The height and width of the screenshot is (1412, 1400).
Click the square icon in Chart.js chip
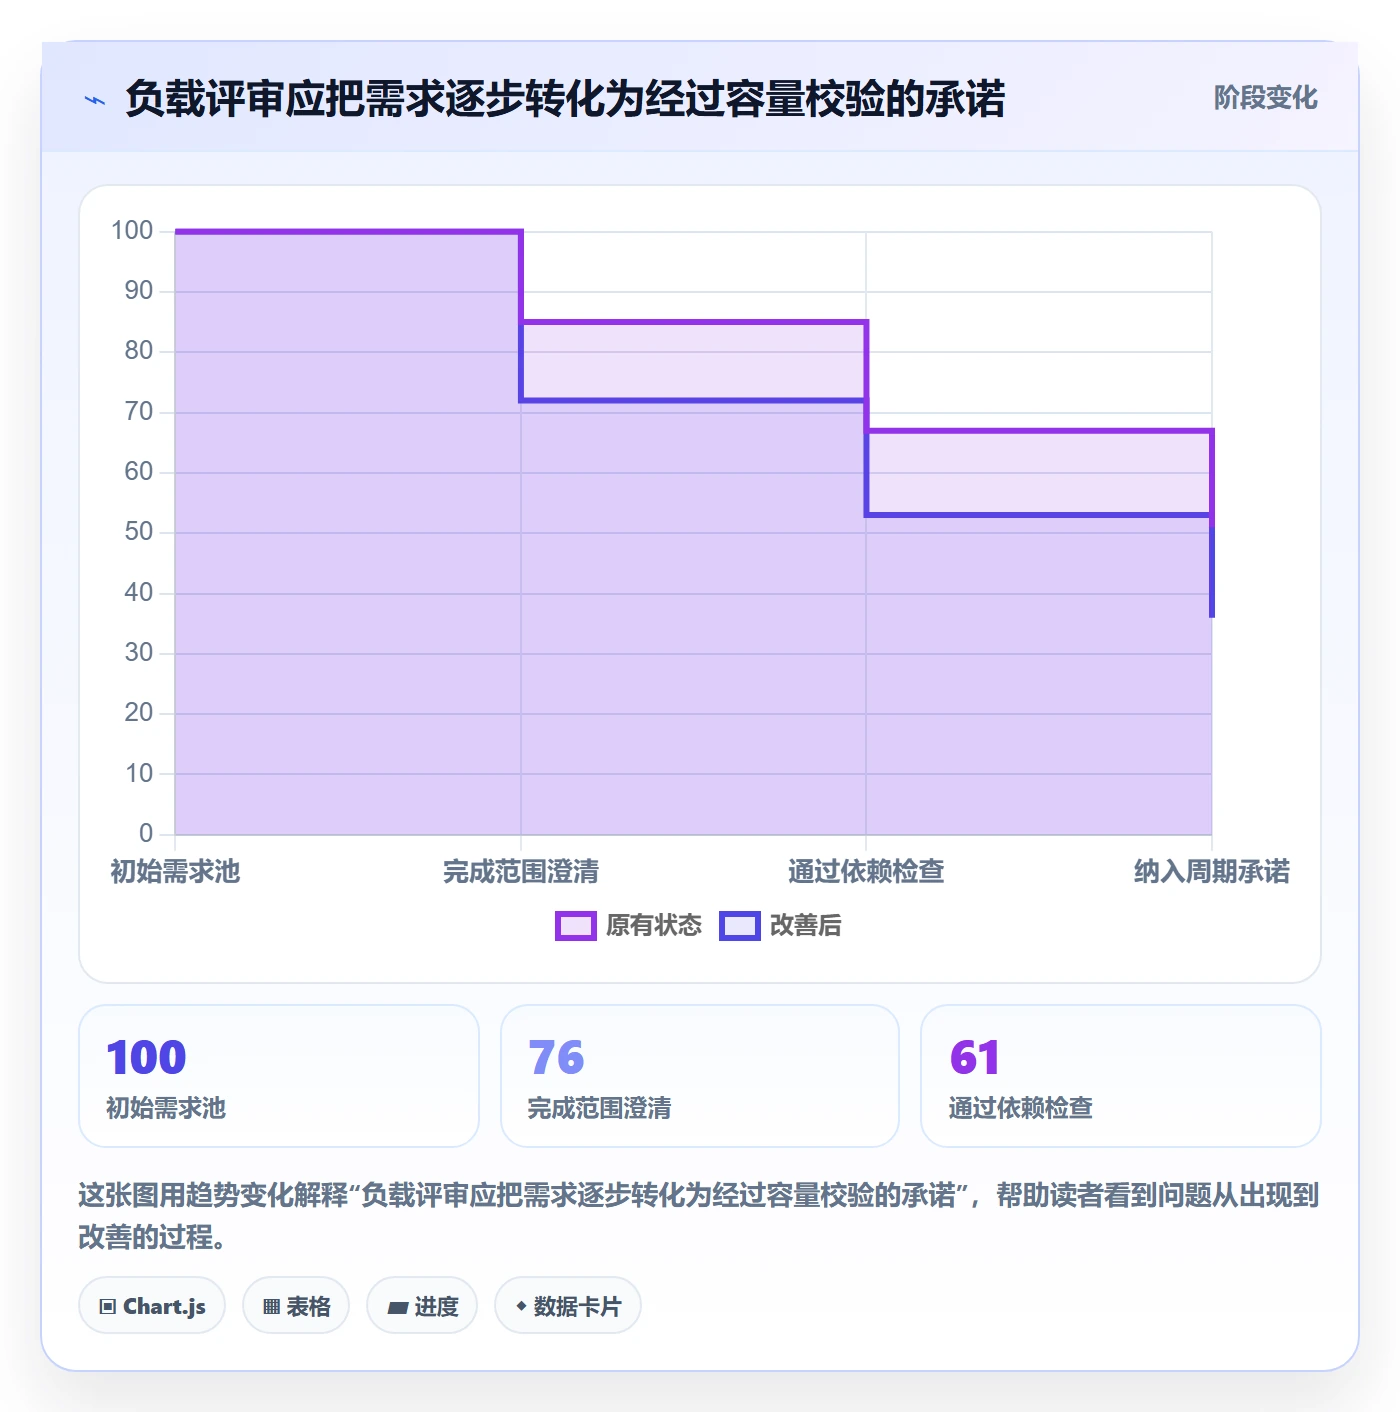tap(108, 1307)
